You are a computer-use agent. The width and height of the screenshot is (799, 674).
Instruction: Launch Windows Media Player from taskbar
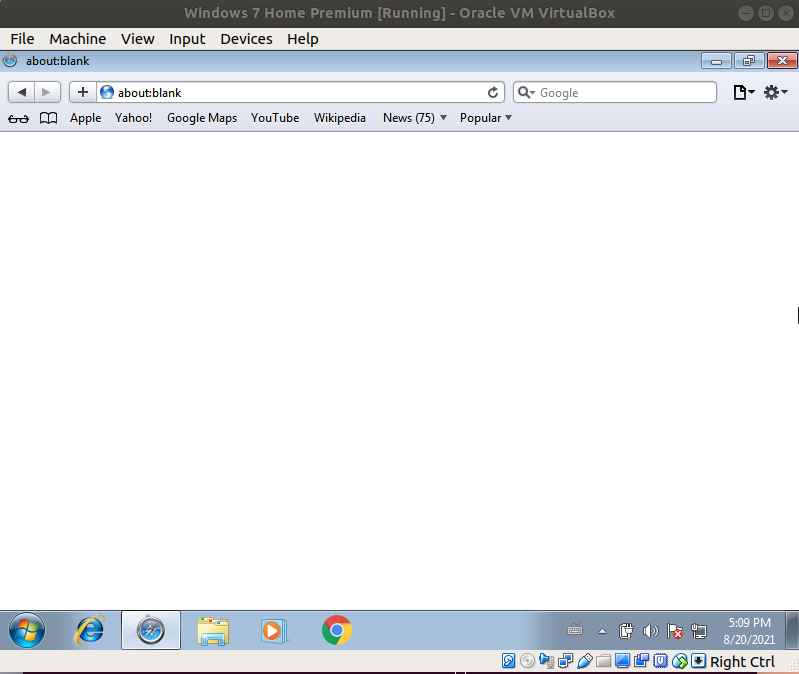coord(274,631)
